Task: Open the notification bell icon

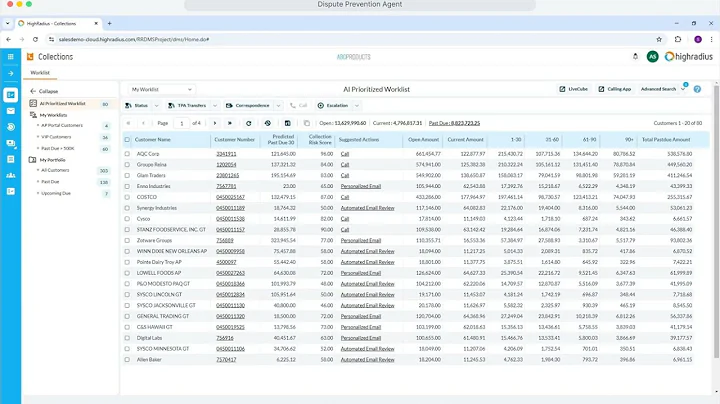Action: [636, 56]
